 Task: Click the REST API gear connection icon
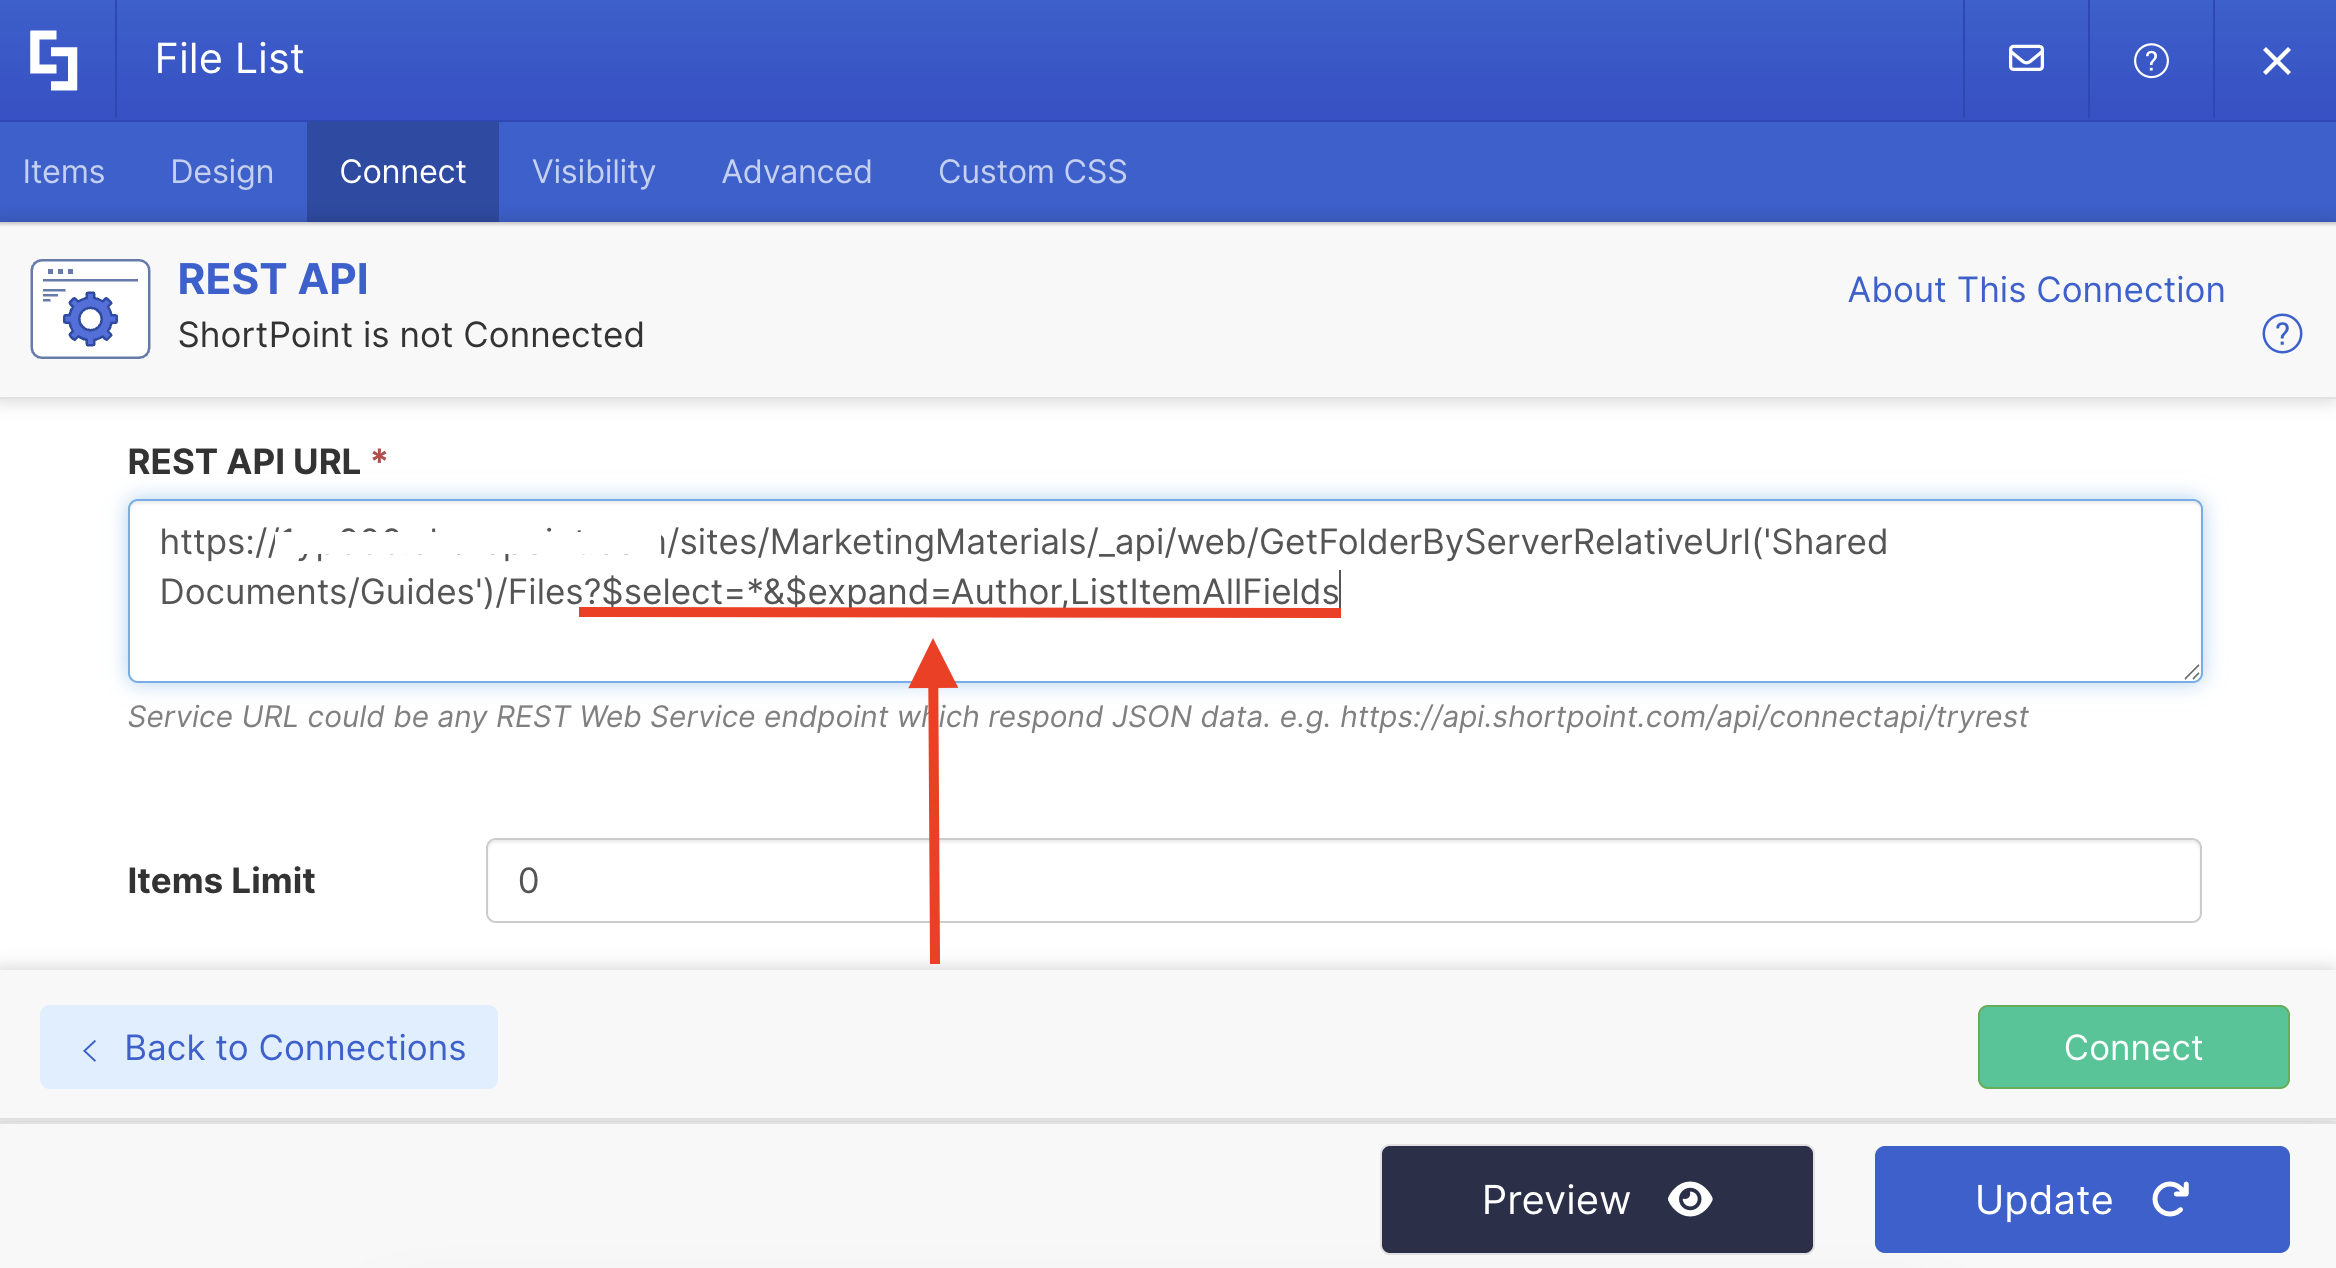click(90, 309)
